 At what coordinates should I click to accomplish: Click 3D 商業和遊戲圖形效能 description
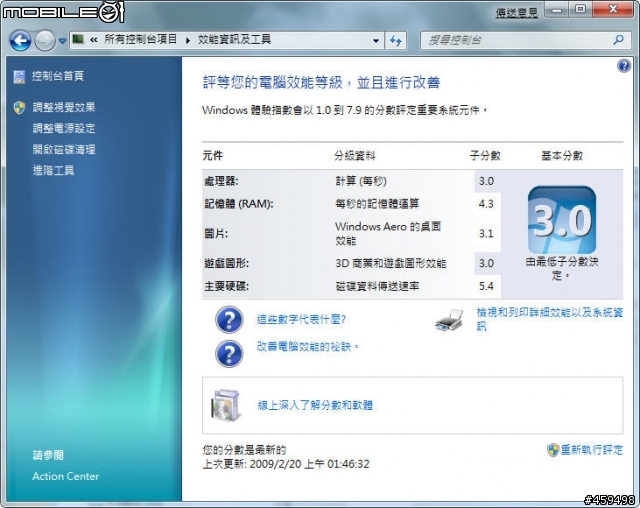coord(391,264)
